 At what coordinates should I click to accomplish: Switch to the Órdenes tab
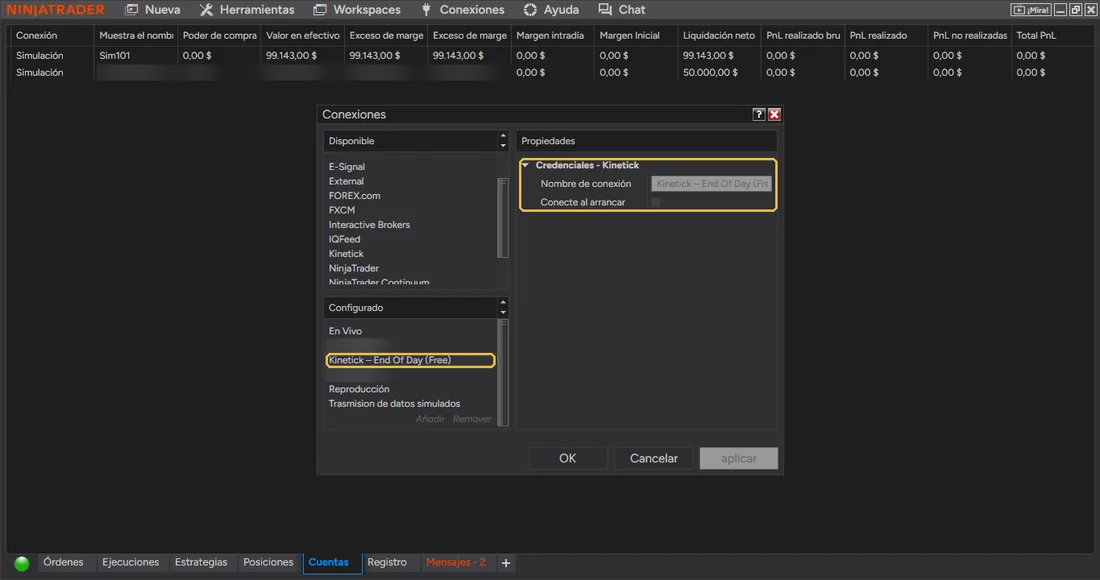[x=63, y=562]
